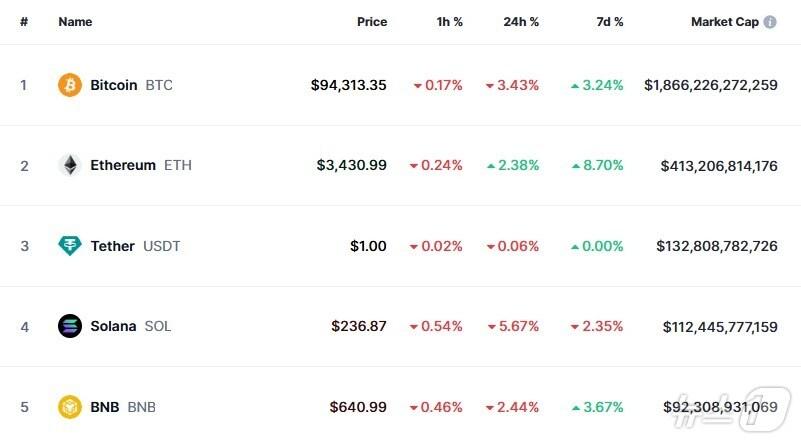Click the BNB logo icon
The height and width of the screenshot is (444, 801).
(x=69, y=407)
